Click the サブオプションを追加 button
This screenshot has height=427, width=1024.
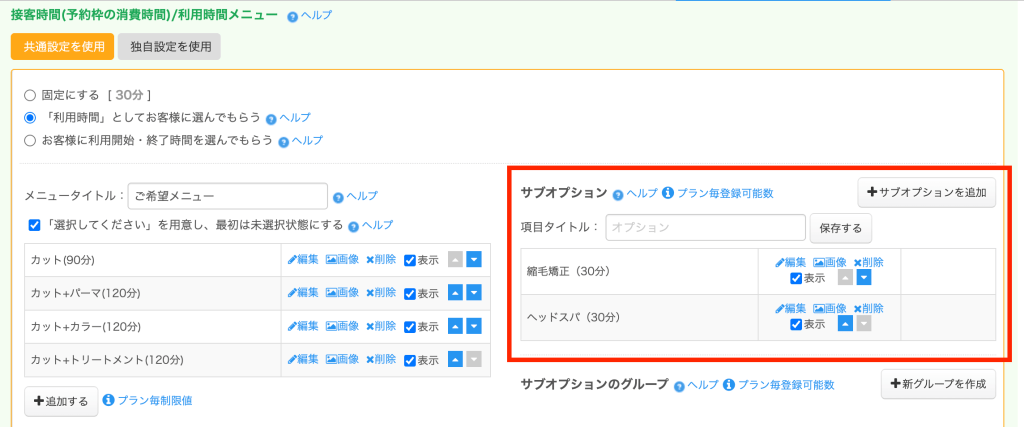(x=926, y=192)
